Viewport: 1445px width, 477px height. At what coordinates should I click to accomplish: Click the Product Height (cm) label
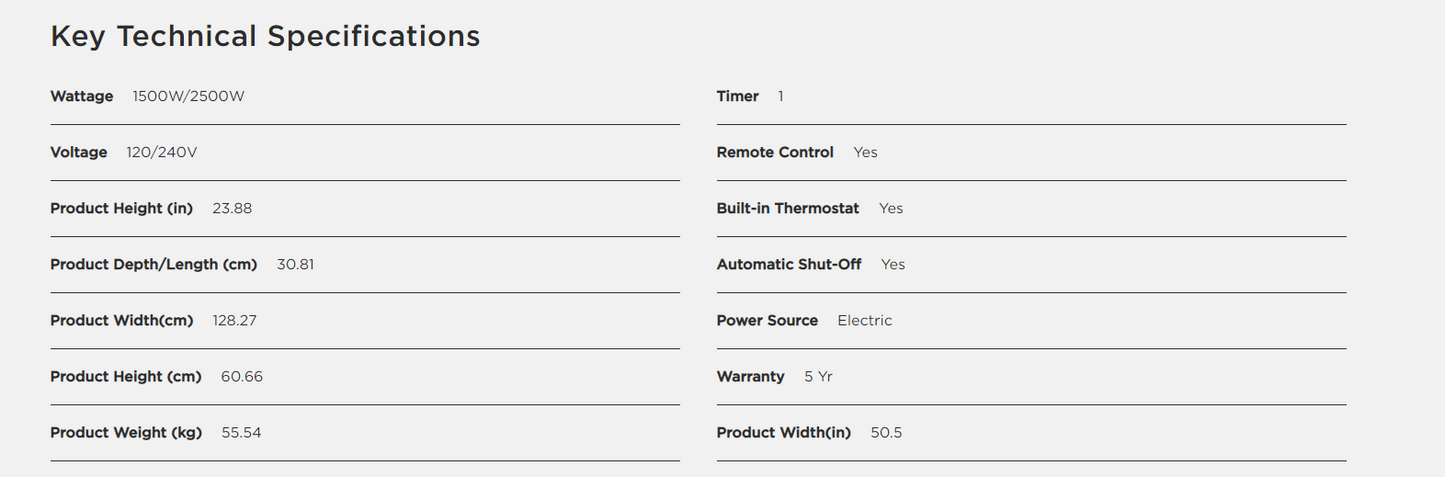pyautogui.click(x=126, y=377)
